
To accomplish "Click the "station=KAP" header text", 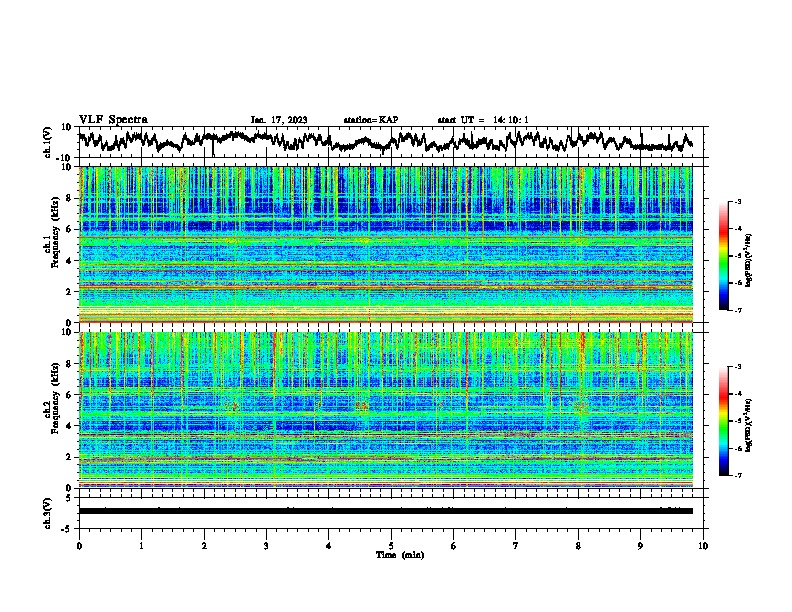I will pos(371,120).
